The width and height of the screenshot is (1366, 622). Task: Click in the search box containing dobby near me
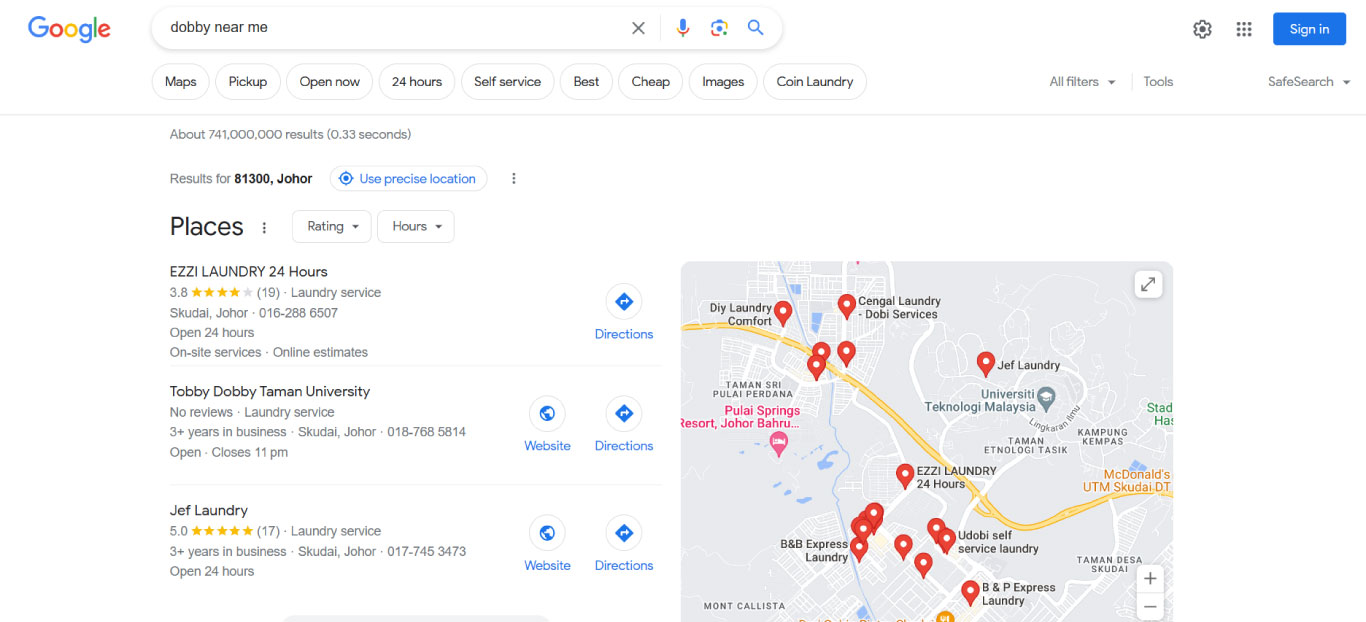click(x=390, y=28)
